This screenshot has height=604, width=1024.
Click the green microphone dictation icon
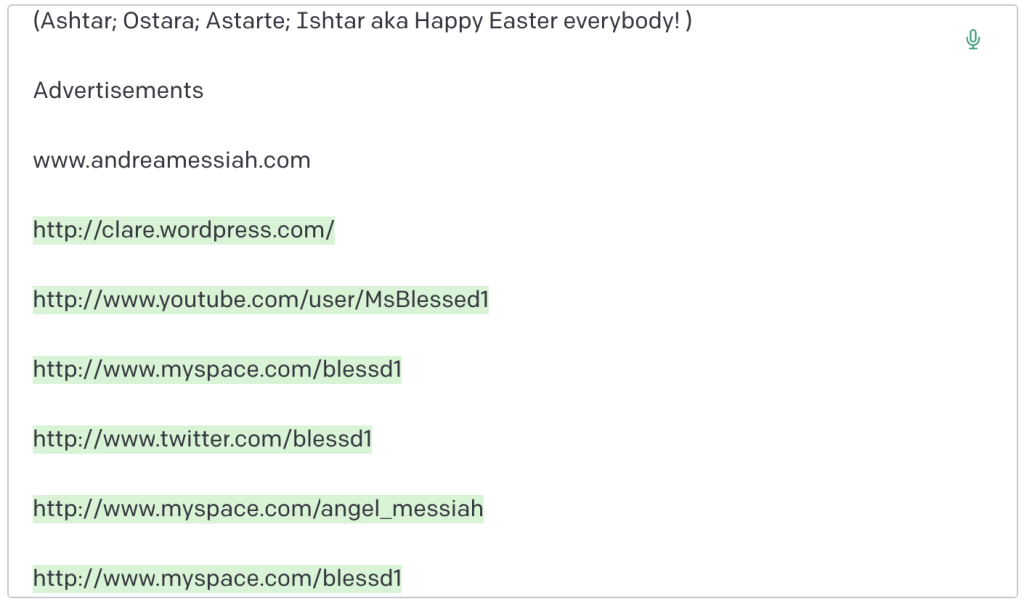972,40
